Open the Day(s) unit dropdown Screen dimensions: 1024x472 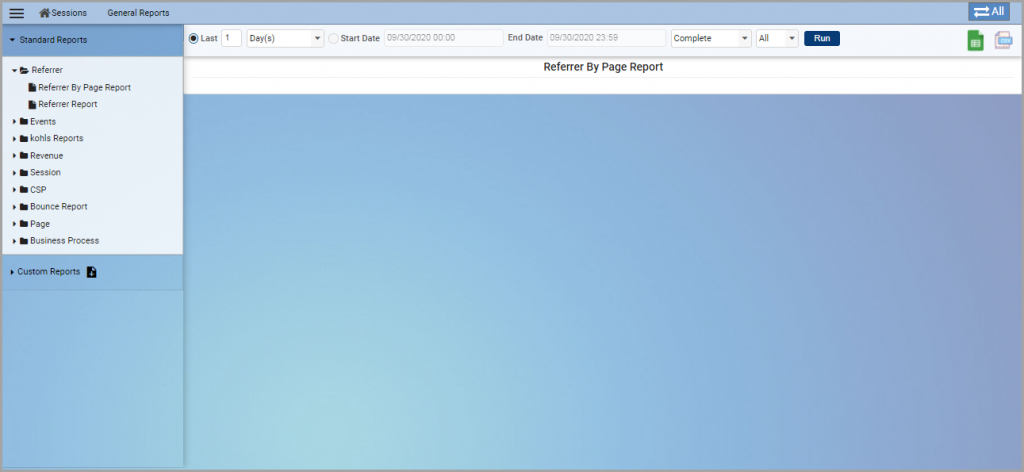[285, 39]
